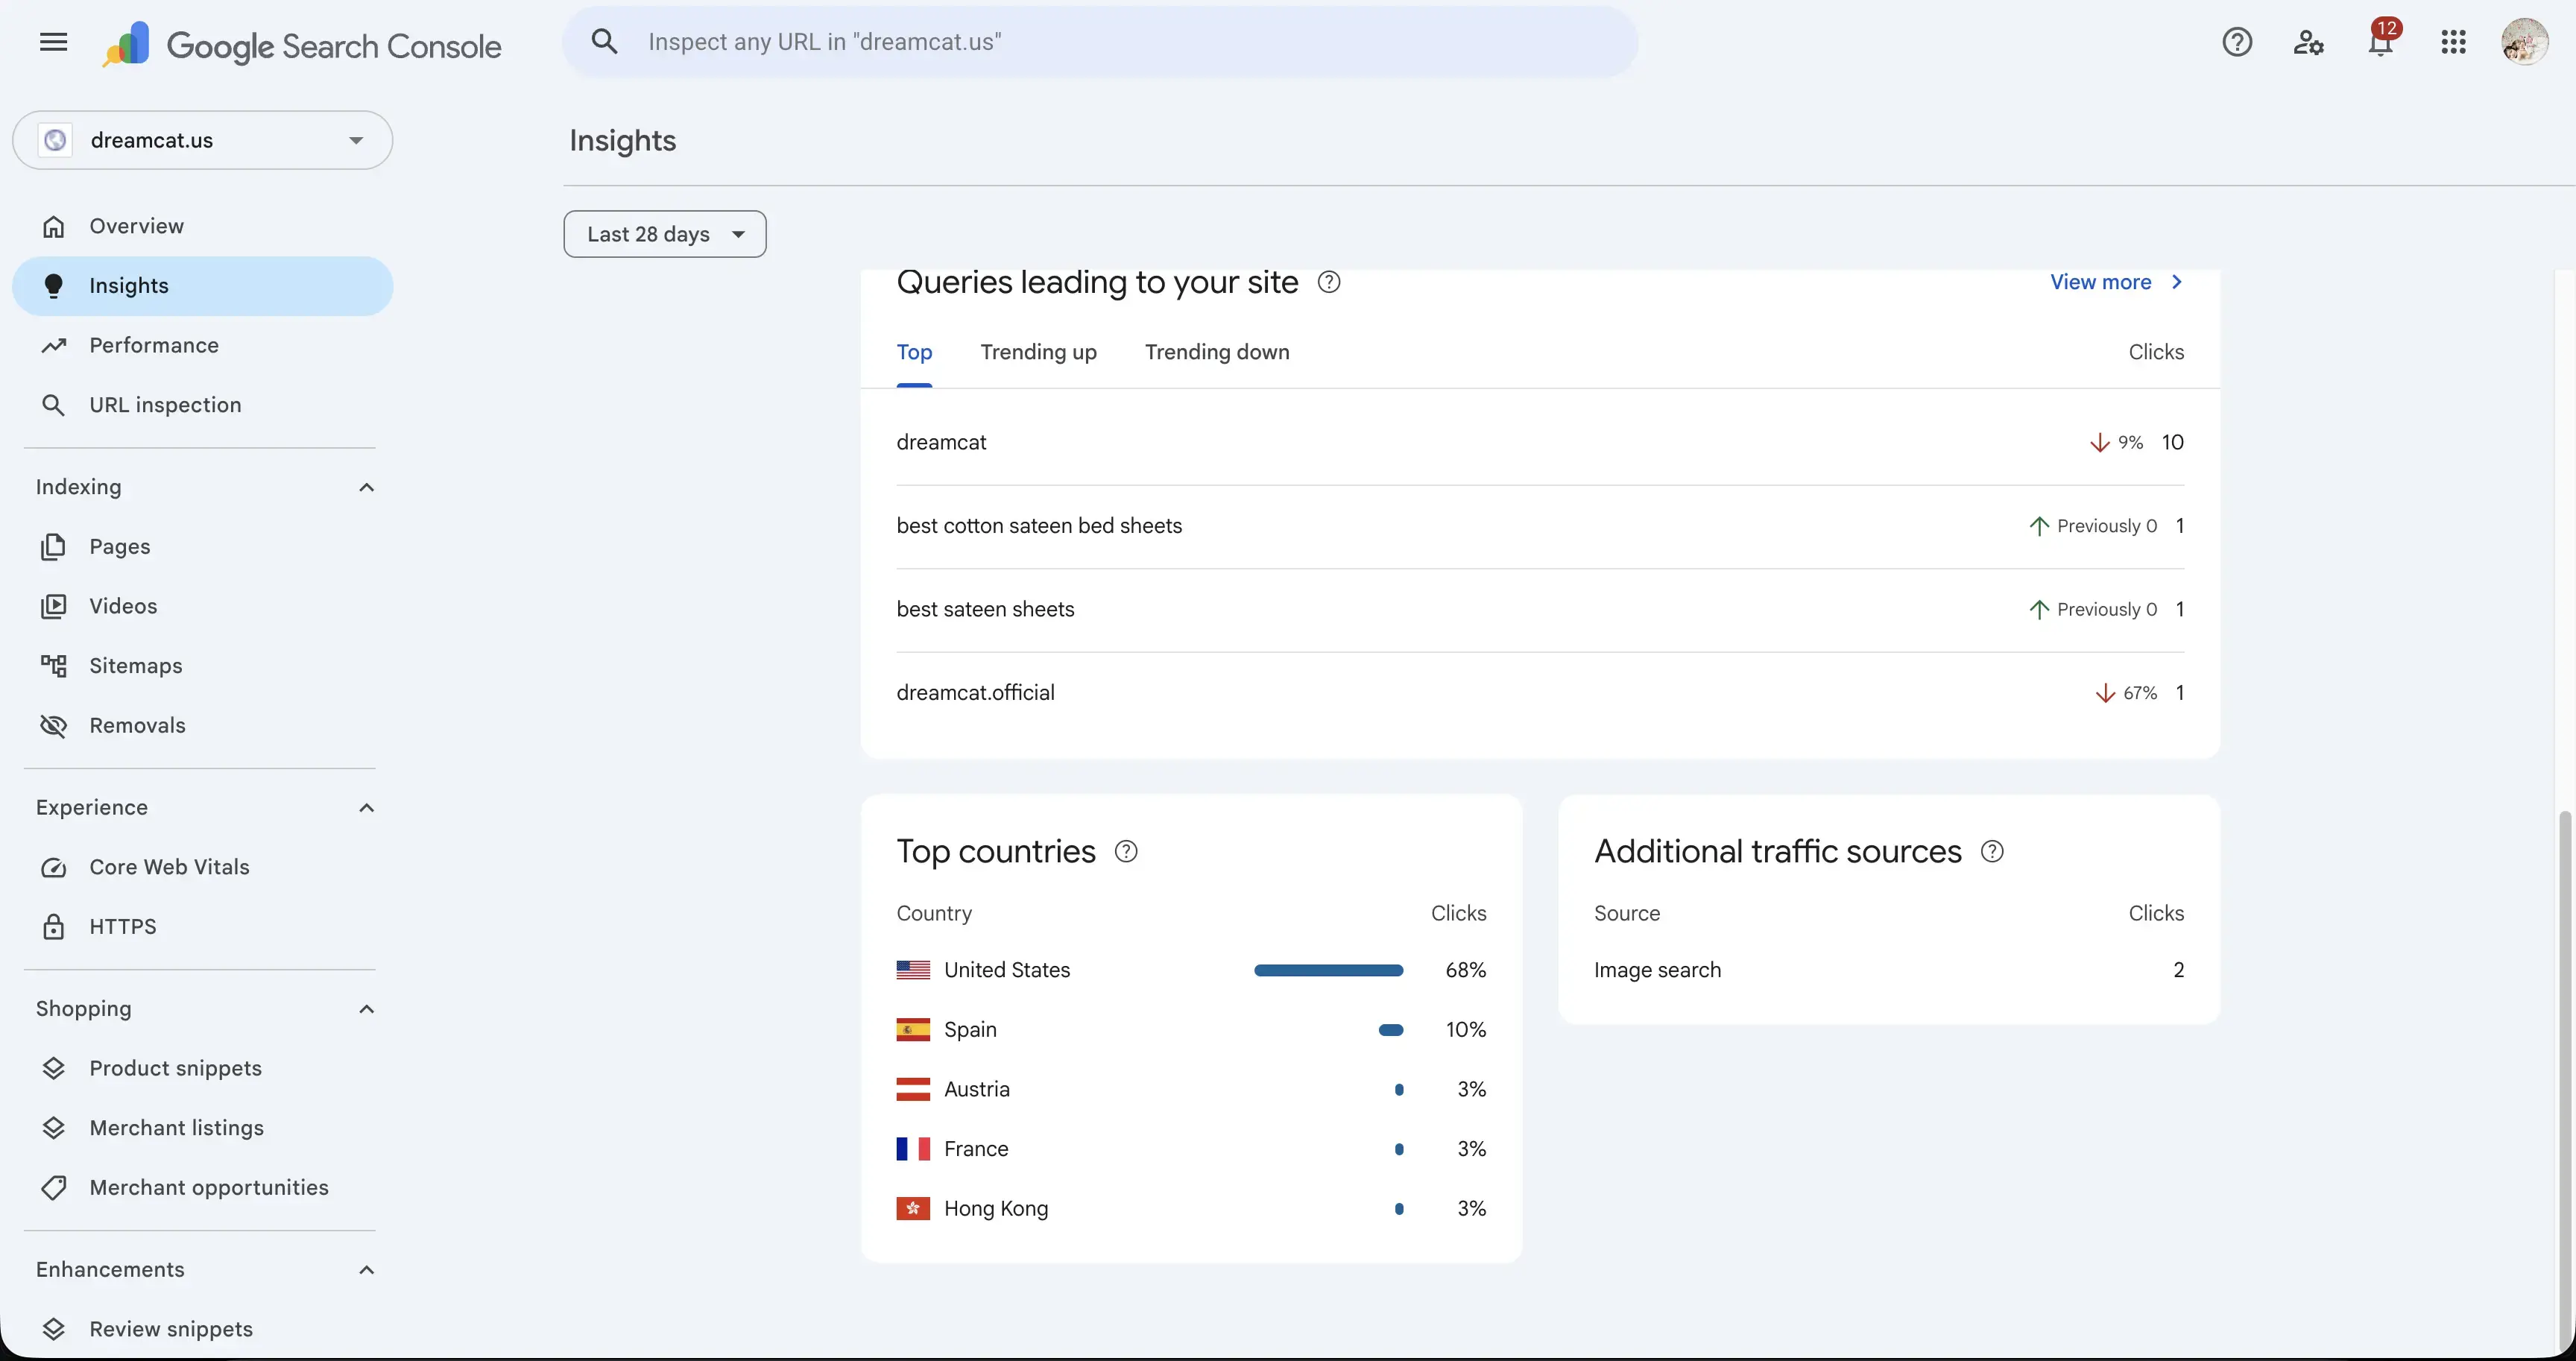The width and height of the screenshot is (2576, 1361).
Task: Collapse the Shopping section
Action: [x=366, y=1009]
